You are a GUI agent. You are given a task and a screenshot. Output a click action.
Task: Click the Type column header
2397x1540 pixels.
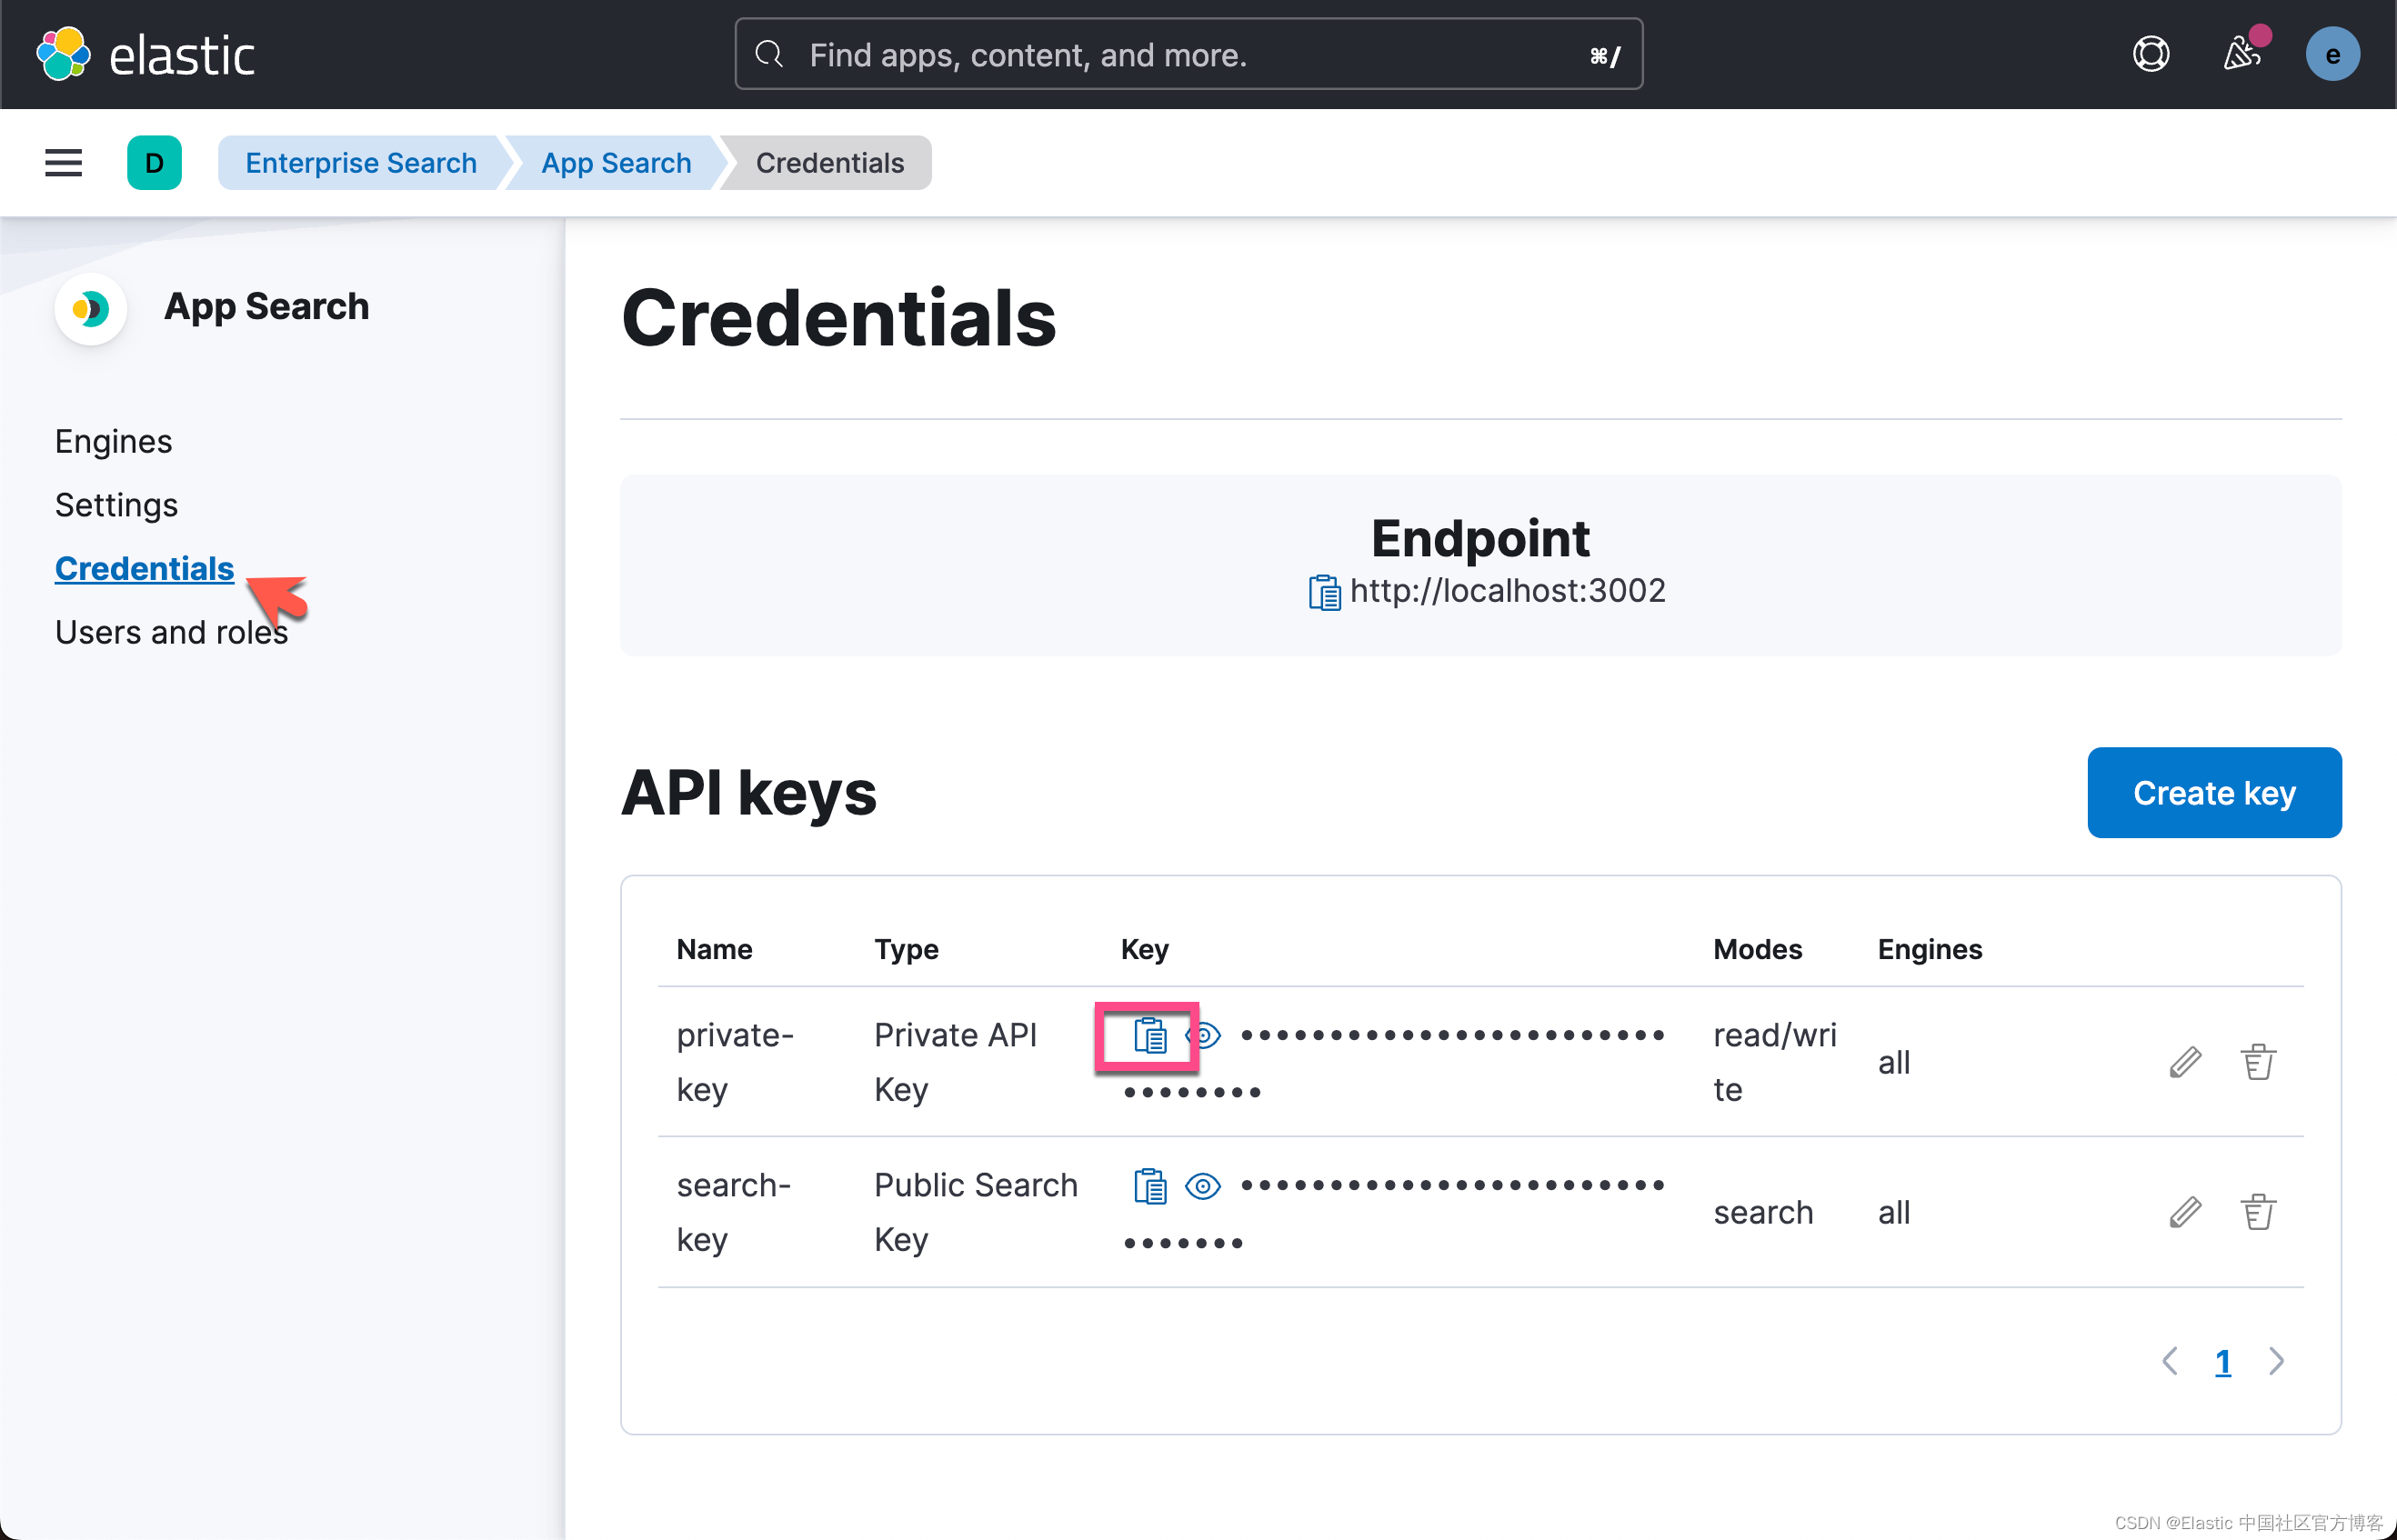(906, 949)
